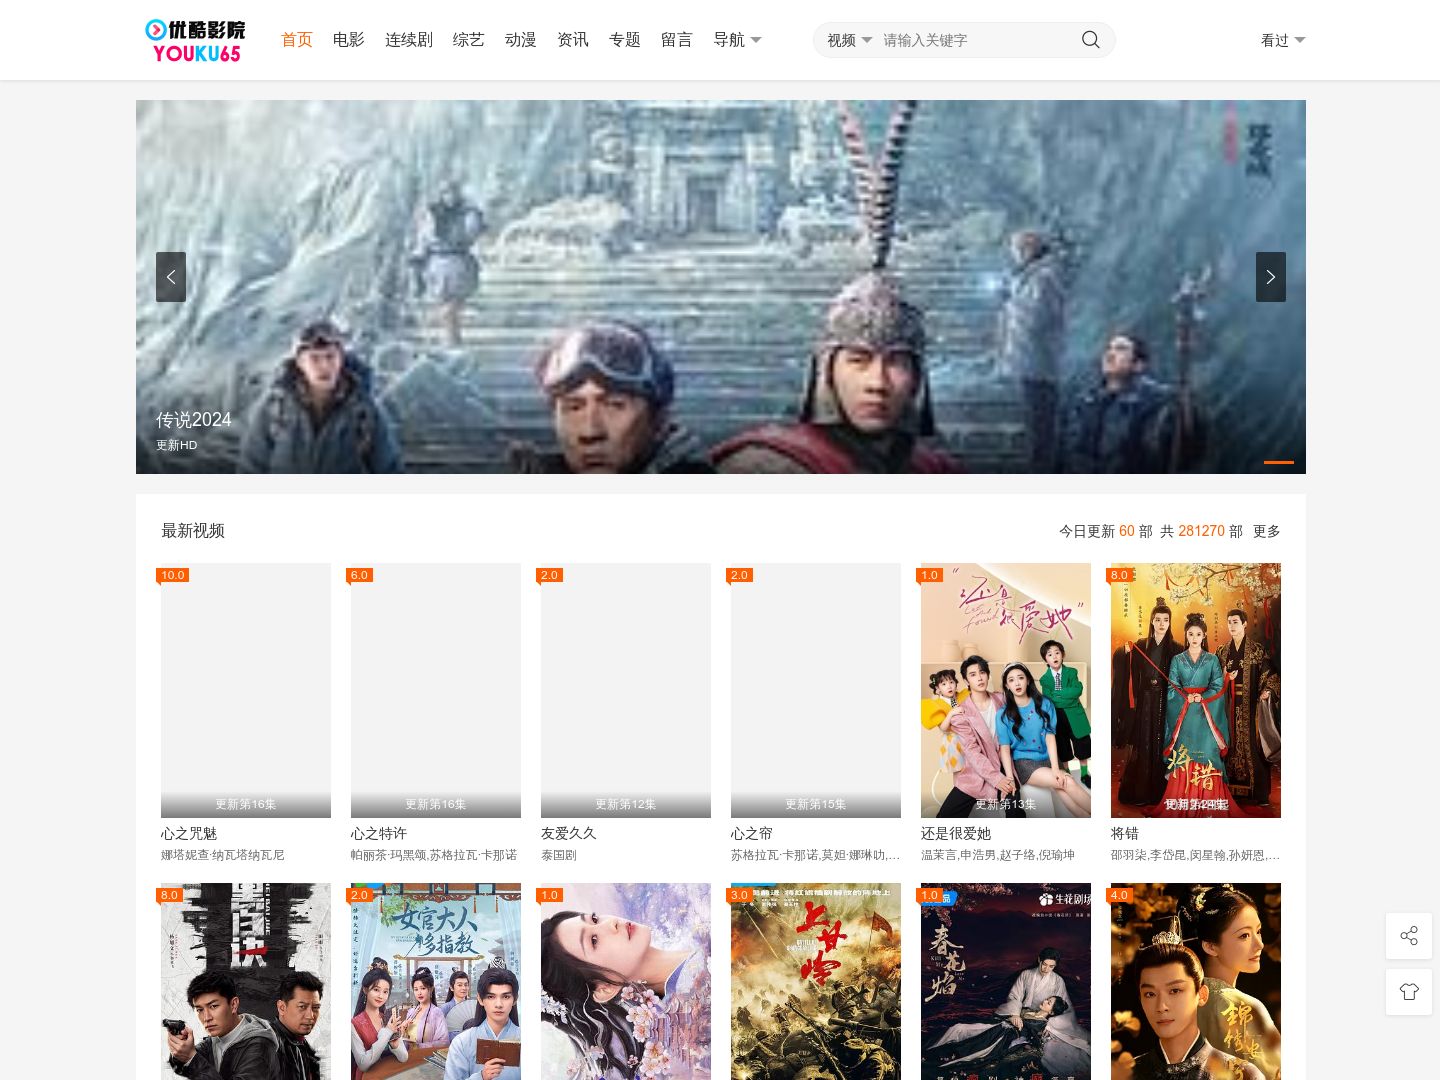The width and height of the screenshot is (1440, 1080).
Task: Open the 导航 dropdown menu
Action: (x=737, y=40)
